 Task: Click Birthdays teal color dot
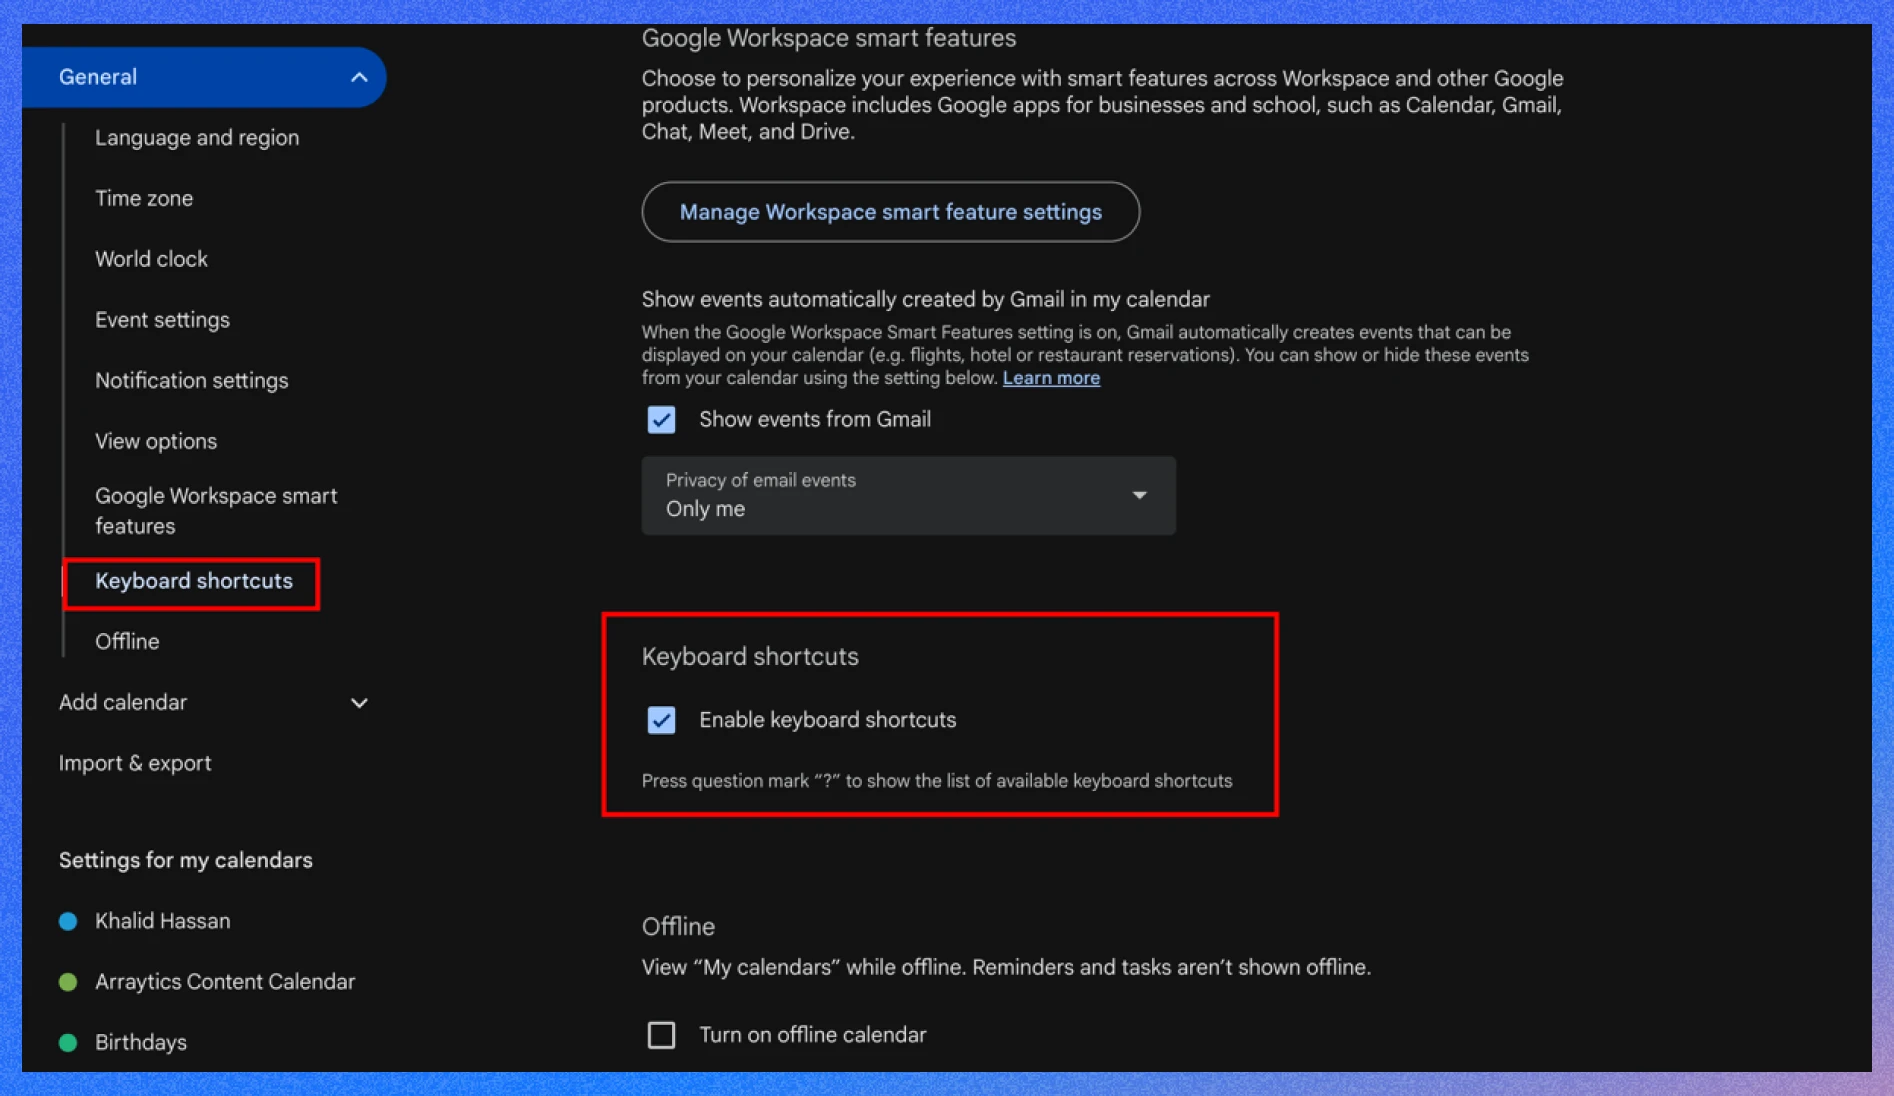coord(68,1043)
